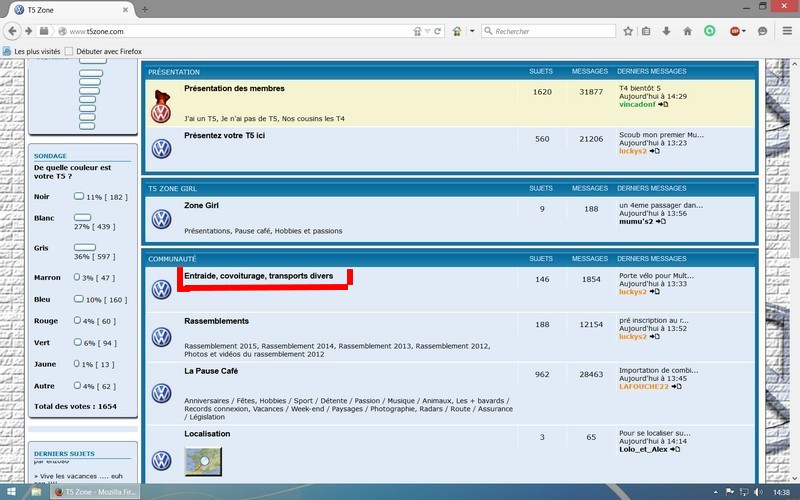Open LAFOUCHE22 user profile link
The image size is (800, 500).
click(644, 387)
